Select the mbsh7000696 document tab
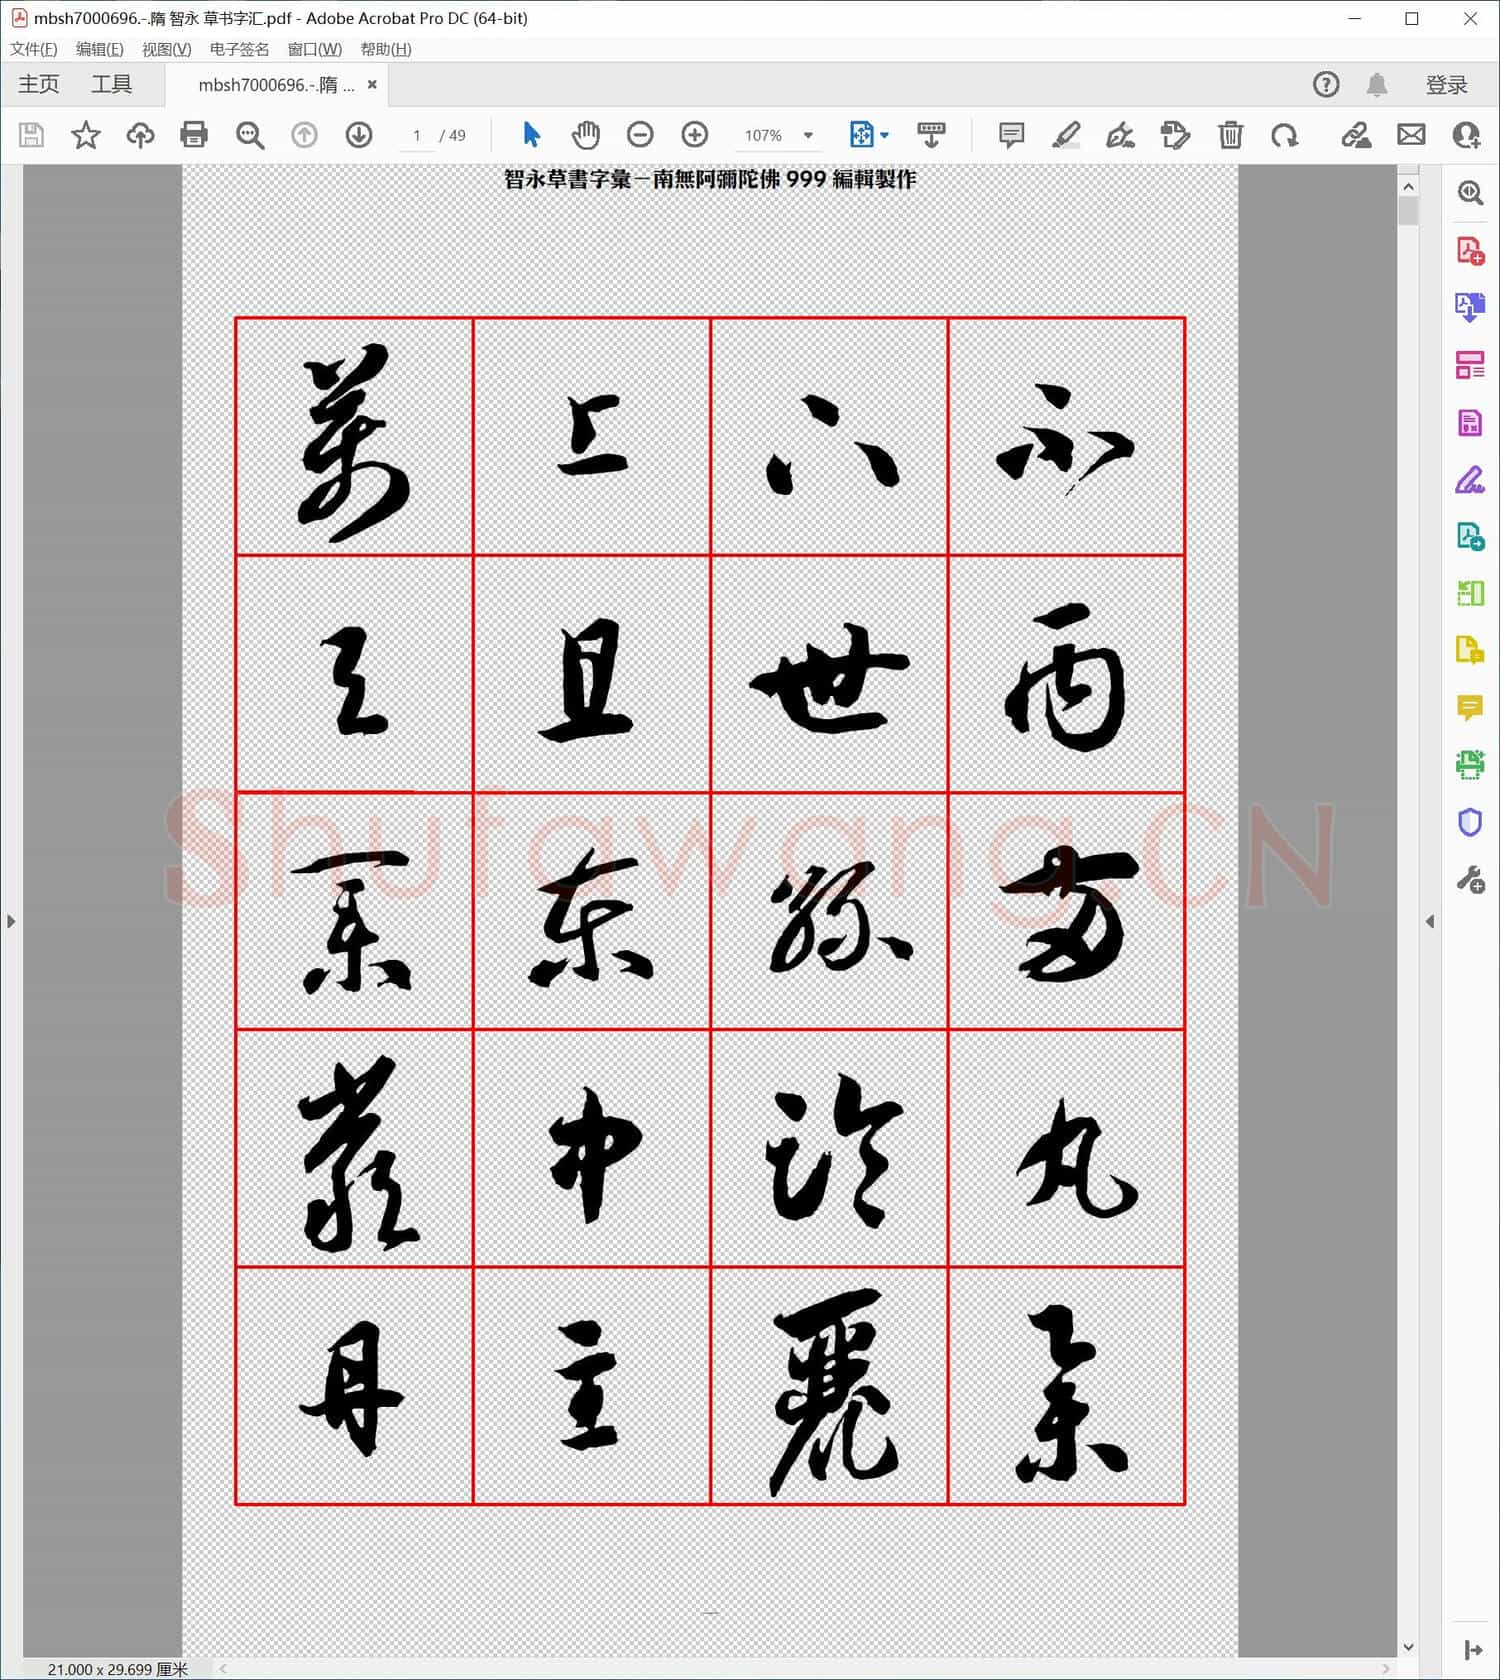This screenshot has width=1500, height=1680. pyautogui.click(x=276, y=85)
